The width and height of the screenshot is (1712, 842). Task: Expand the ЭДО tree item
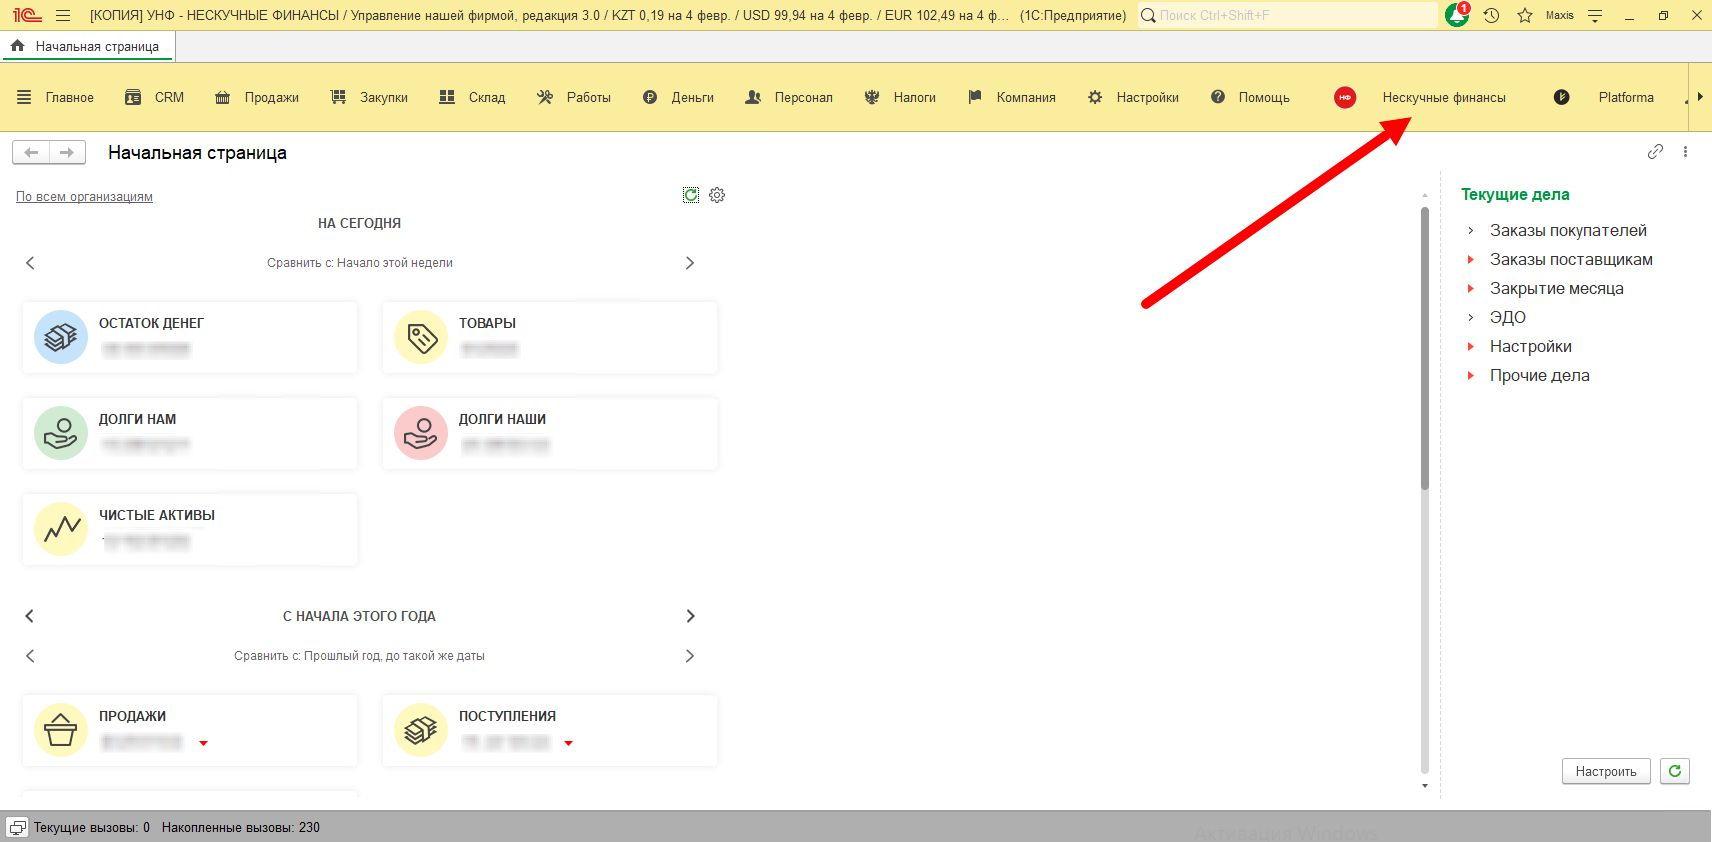[x=1470, y=318]
